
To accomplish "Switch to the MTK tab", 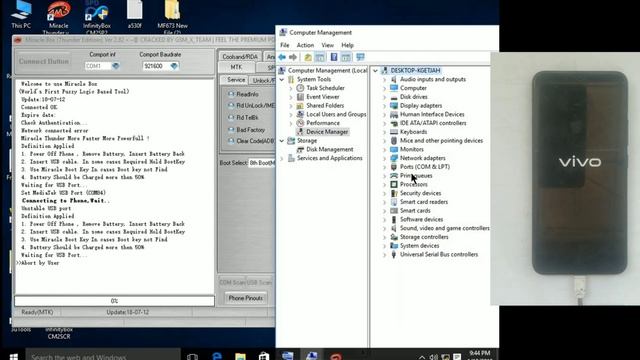I will (x=236, y=67).
